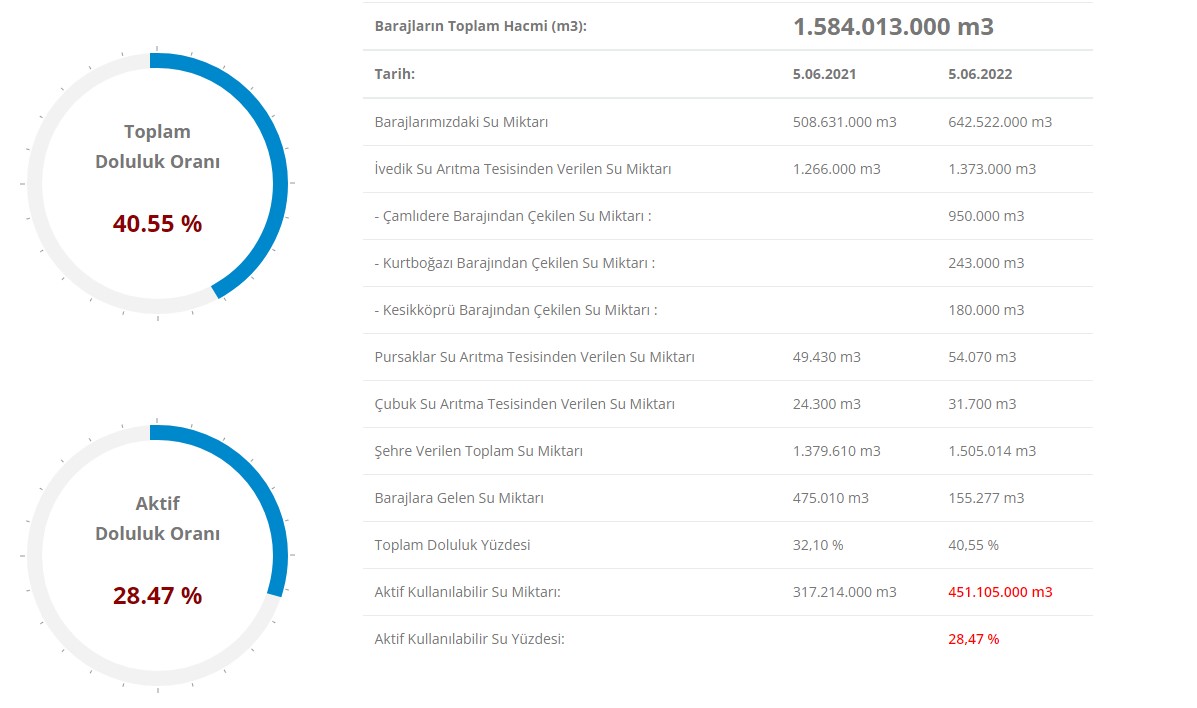Click the 40.55 % value in top gauge

pos(157,224)
